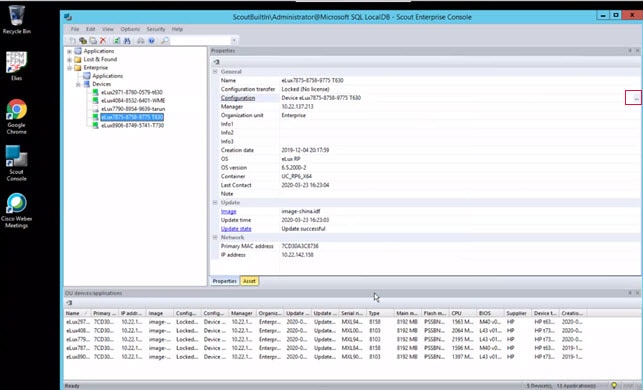Image resolution: width=643 pixels, height=390 pixels.
Task: Click the print toolbar icon
Action: click(141, 40)
